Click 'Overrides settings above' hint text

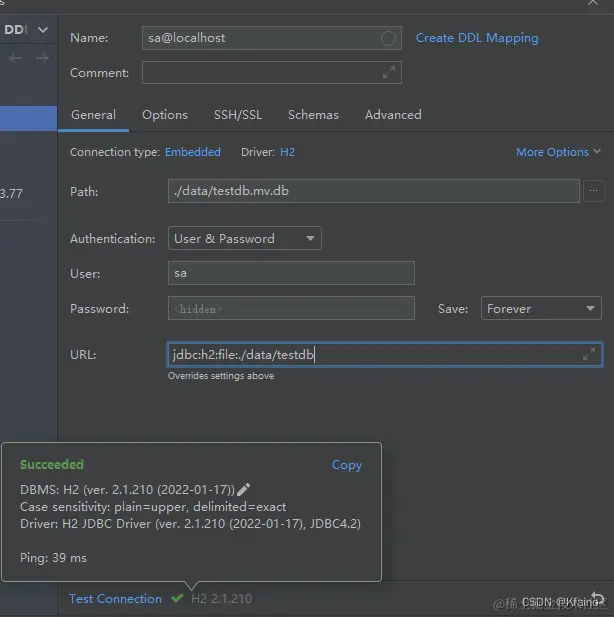pos(221,376)
